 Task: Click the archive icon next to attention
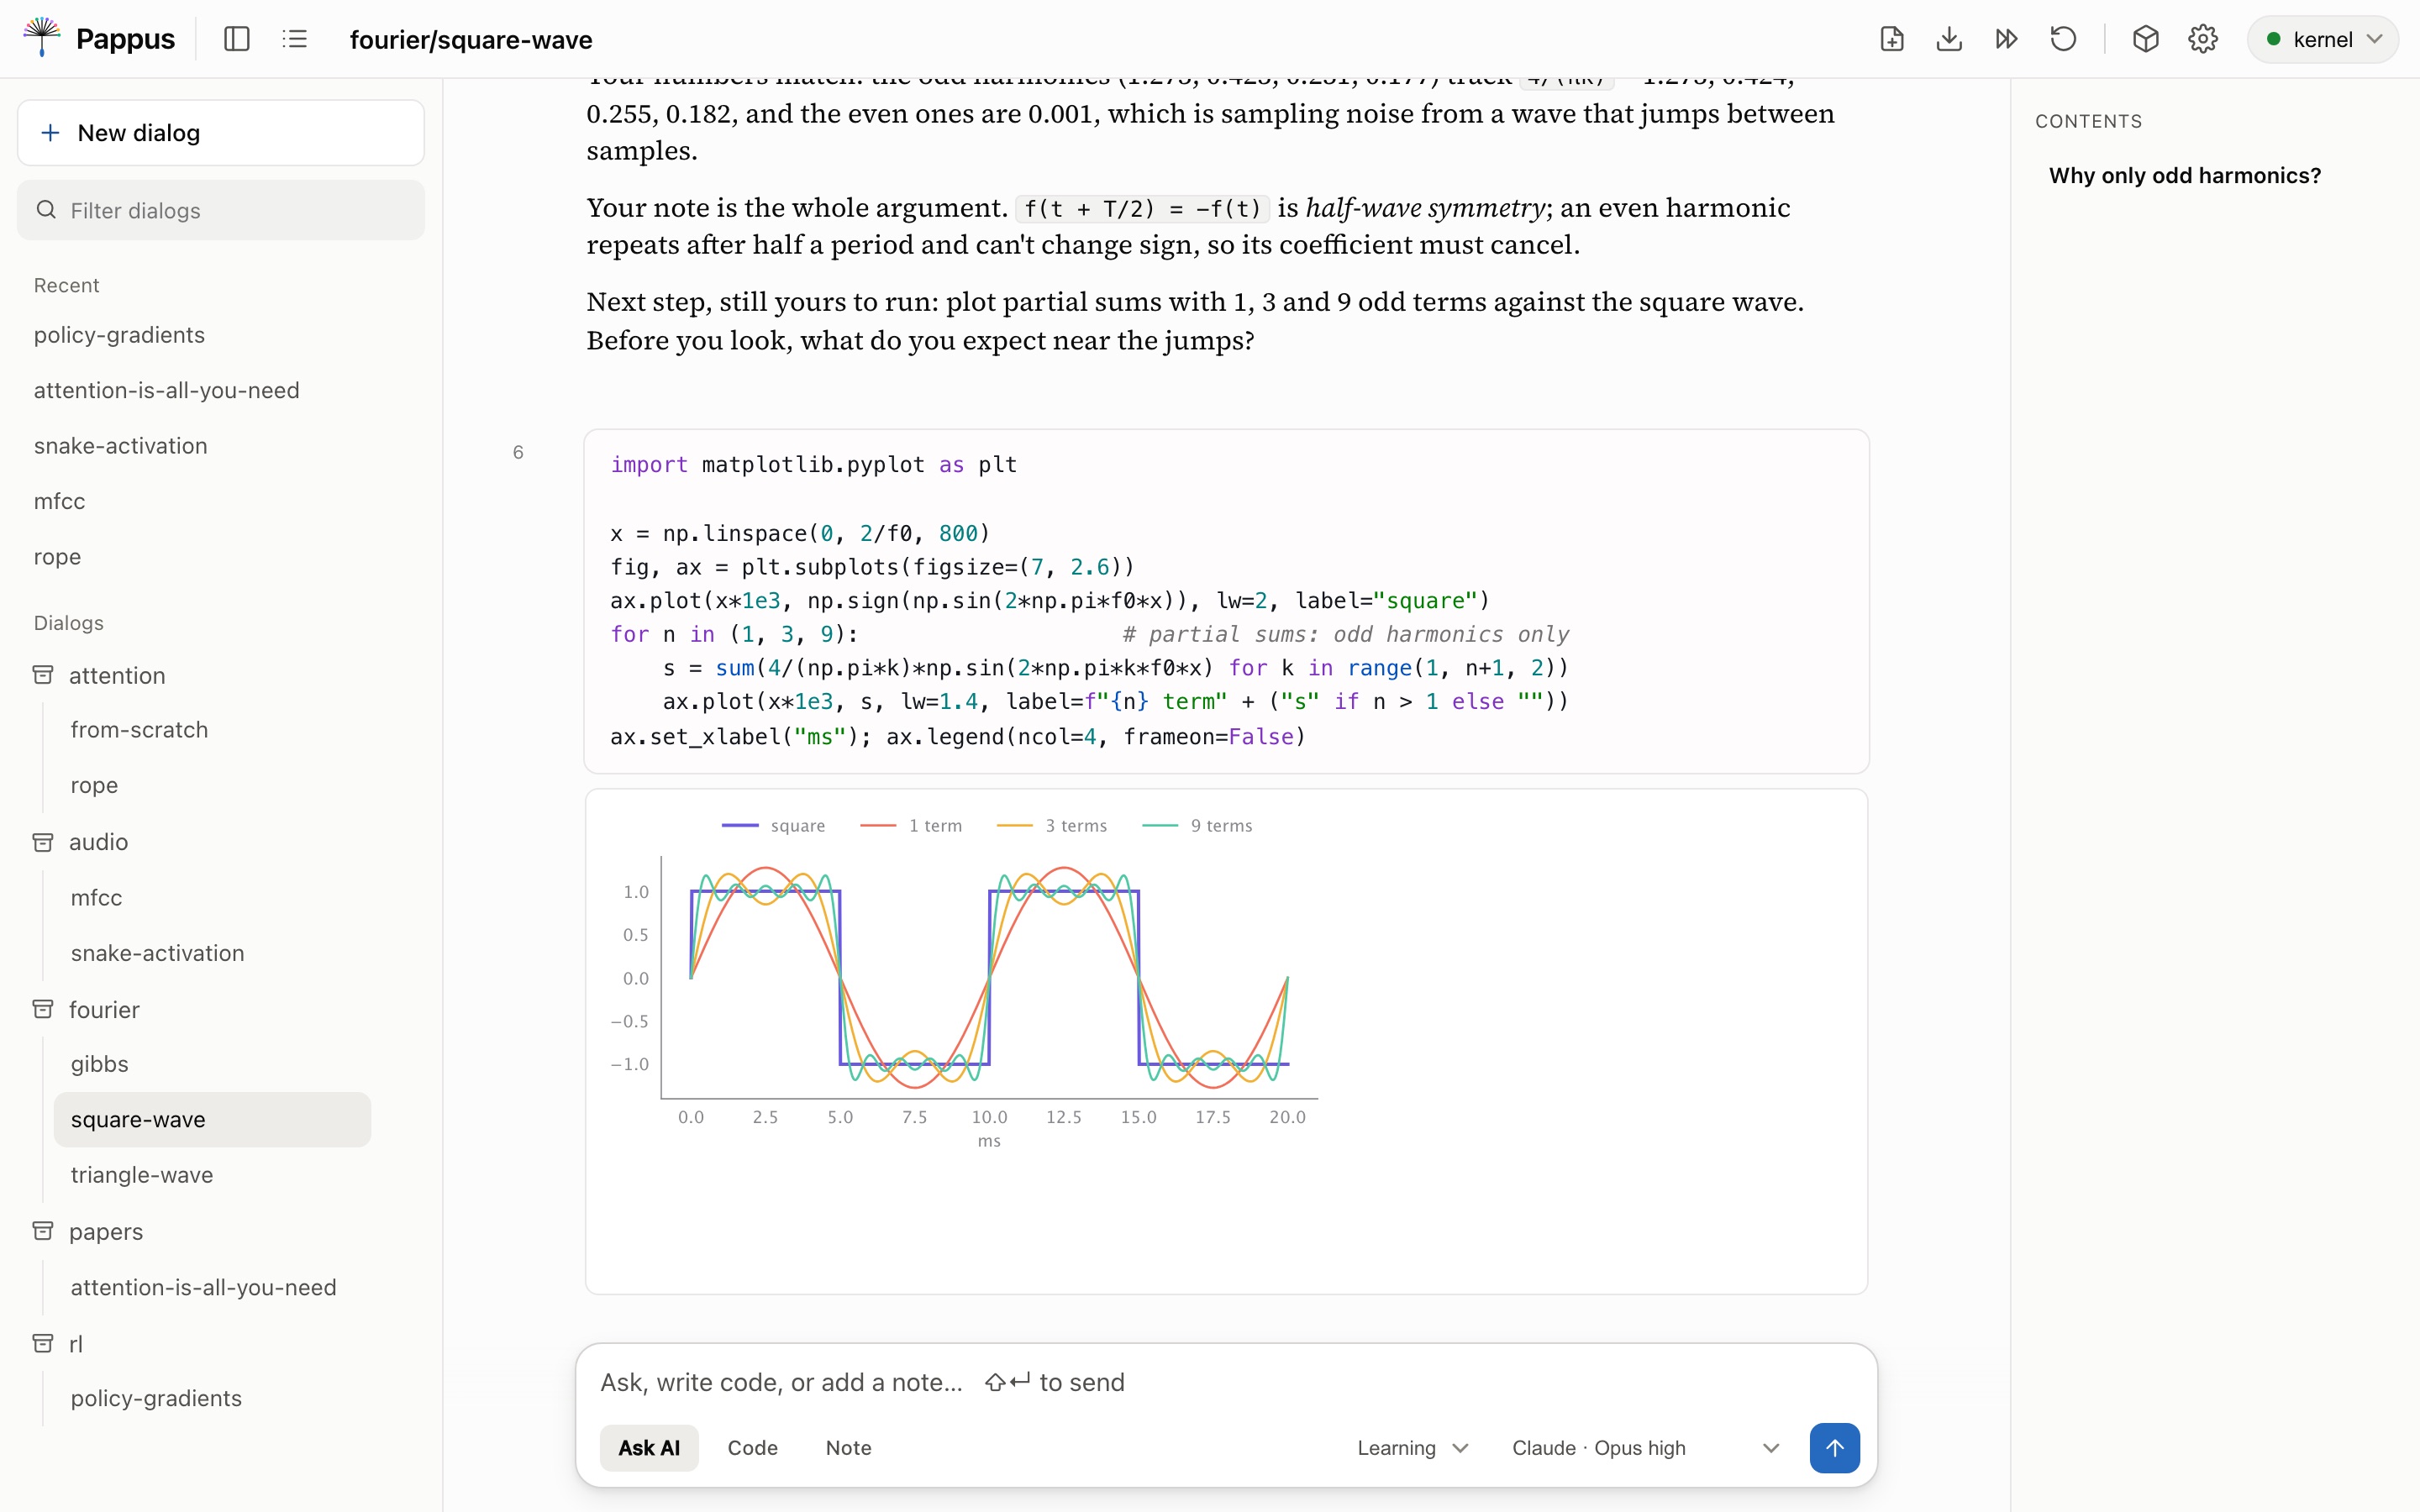pos(43,675)
